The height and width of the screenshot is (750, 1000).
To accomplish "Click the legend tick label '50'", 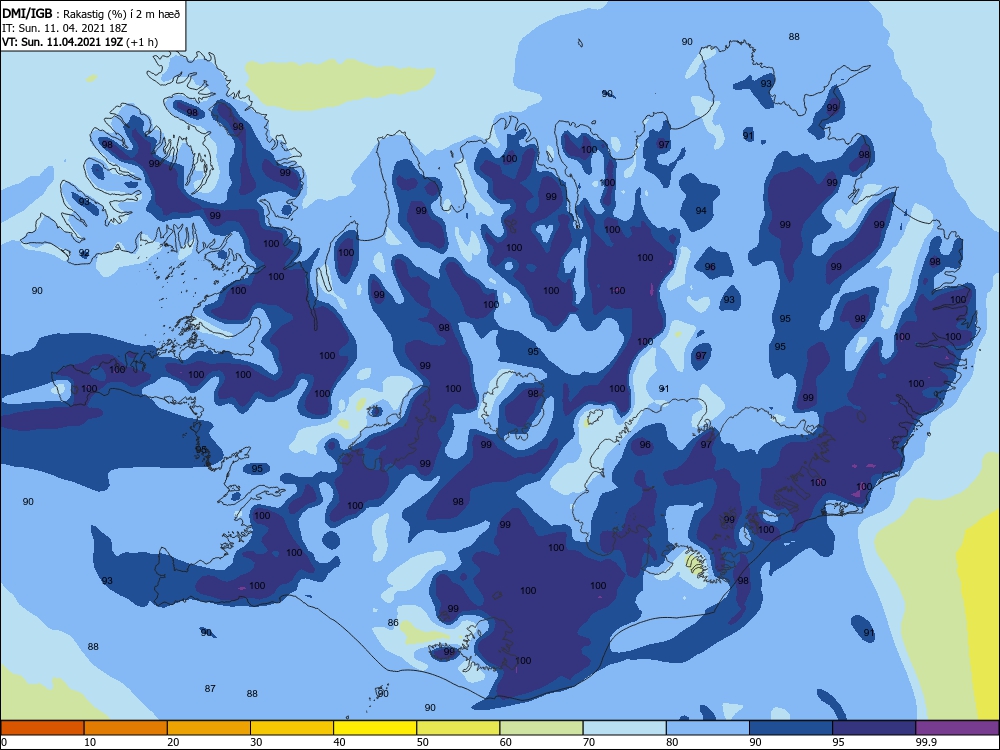I will pyautogui.click(x=423, y=742).
